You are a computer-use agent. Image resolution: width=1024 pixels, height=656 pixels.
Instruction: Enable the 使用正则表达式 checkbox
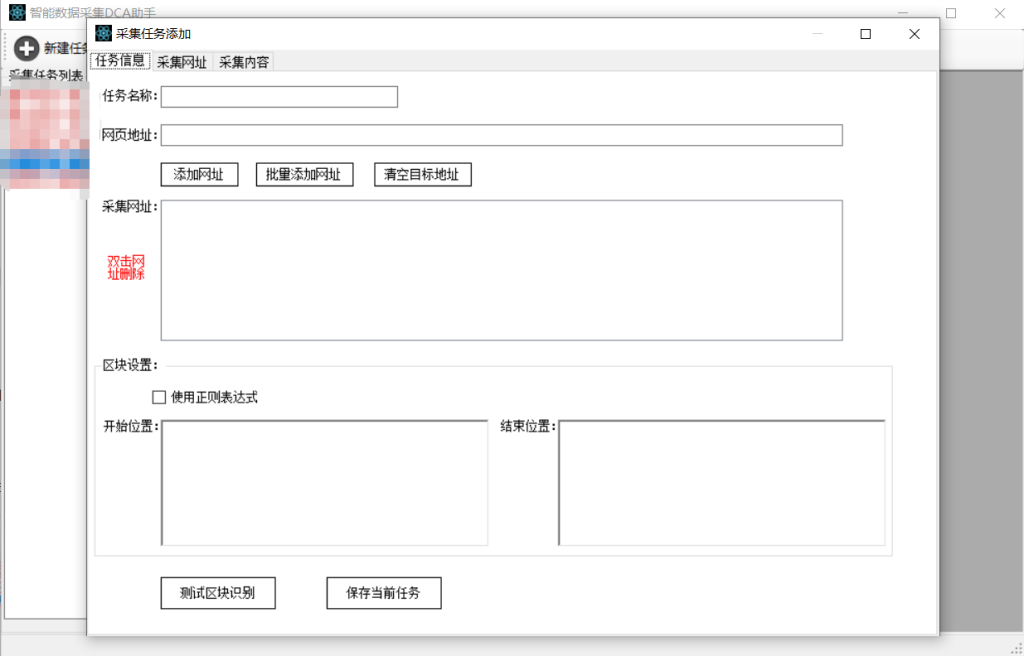coord(158,397)
